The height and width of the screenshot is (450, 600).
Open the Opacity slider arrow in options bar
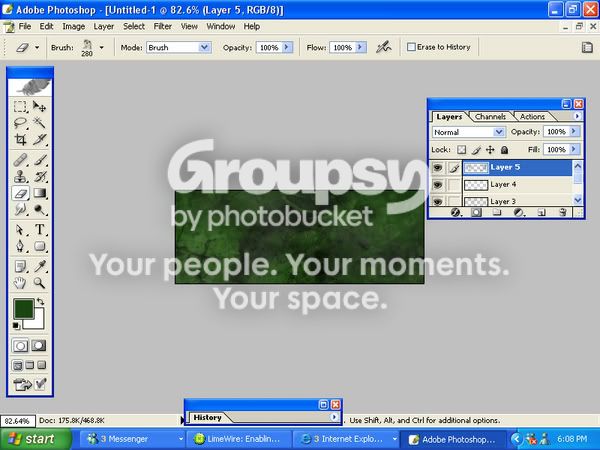[x=287, y=47]
